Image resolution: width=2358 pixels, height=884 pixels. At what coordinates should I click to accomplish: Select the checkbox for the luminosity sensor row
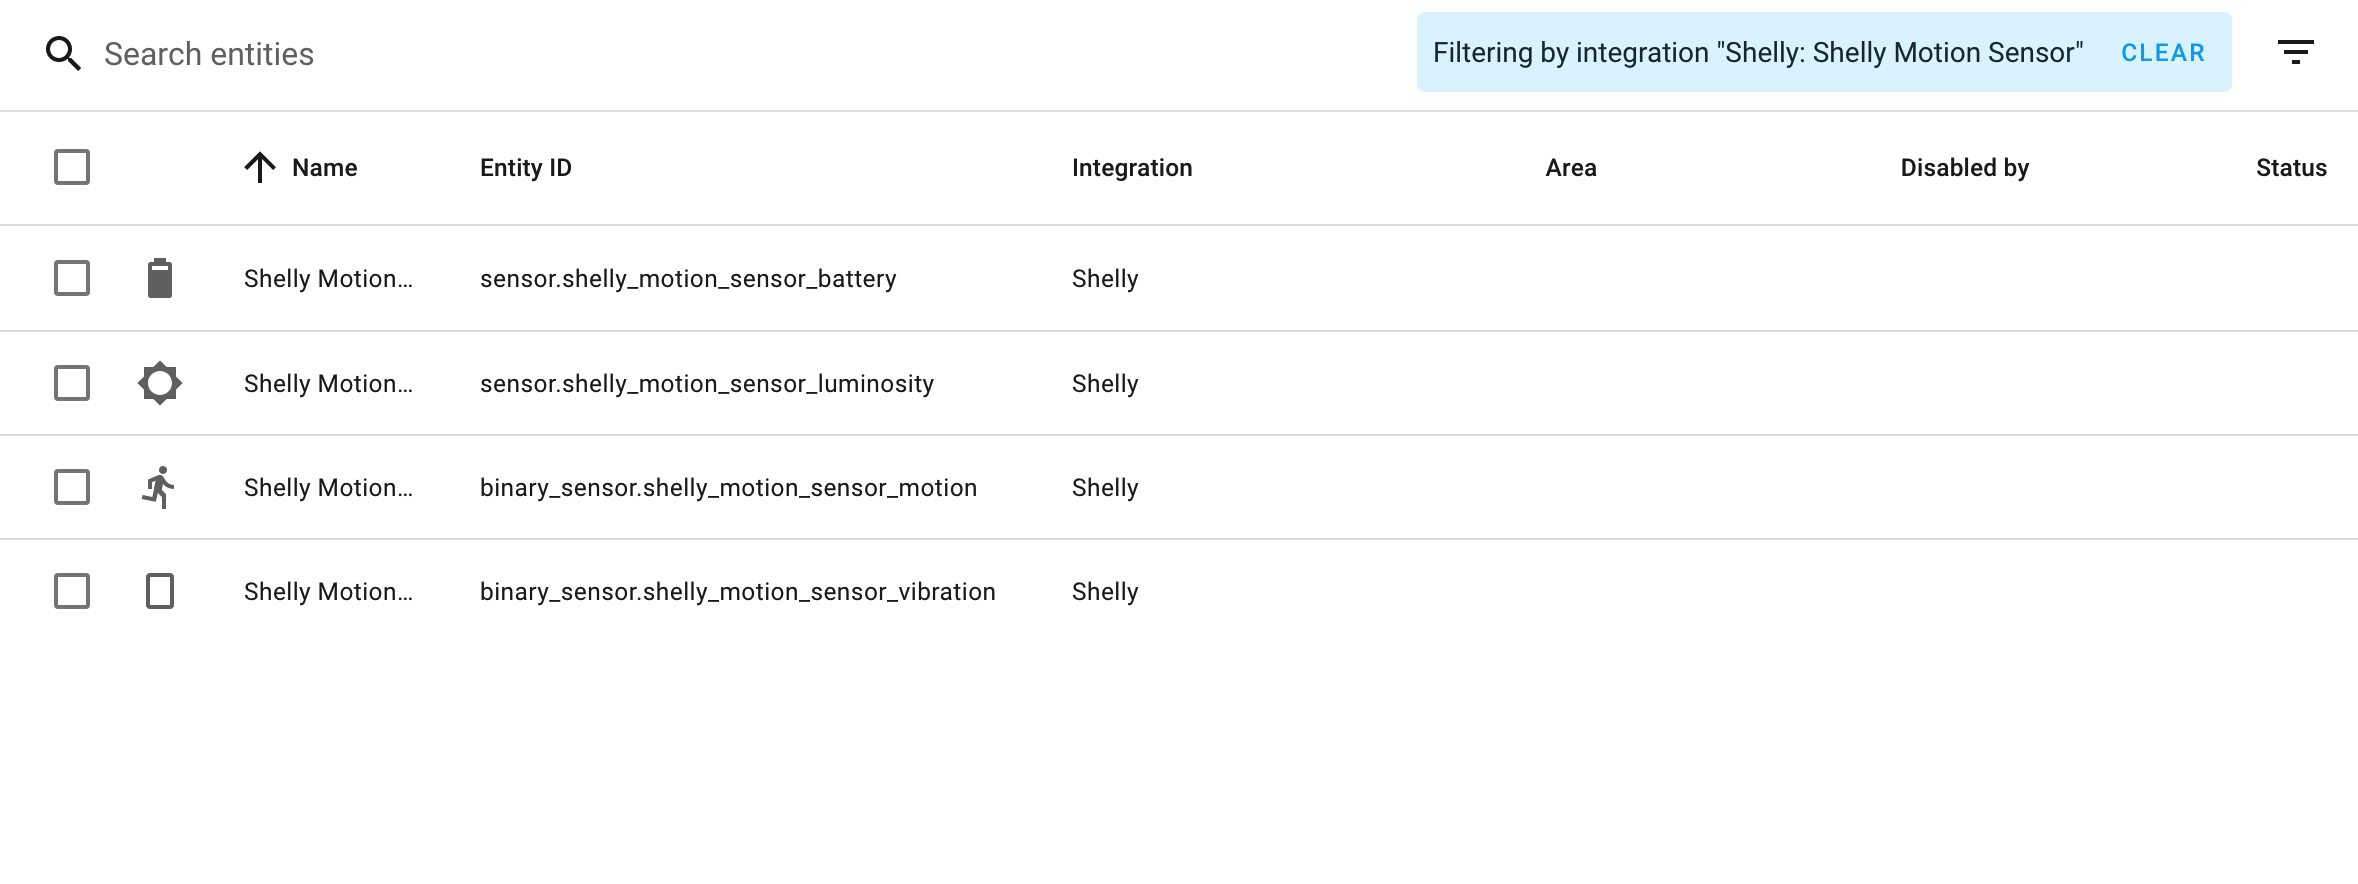coord(71,383)
